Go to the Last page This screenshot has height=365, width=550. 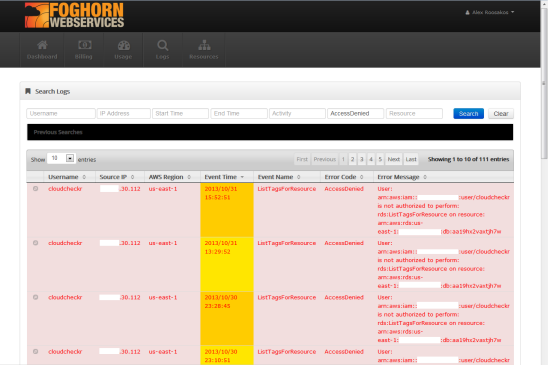point(411,159)
